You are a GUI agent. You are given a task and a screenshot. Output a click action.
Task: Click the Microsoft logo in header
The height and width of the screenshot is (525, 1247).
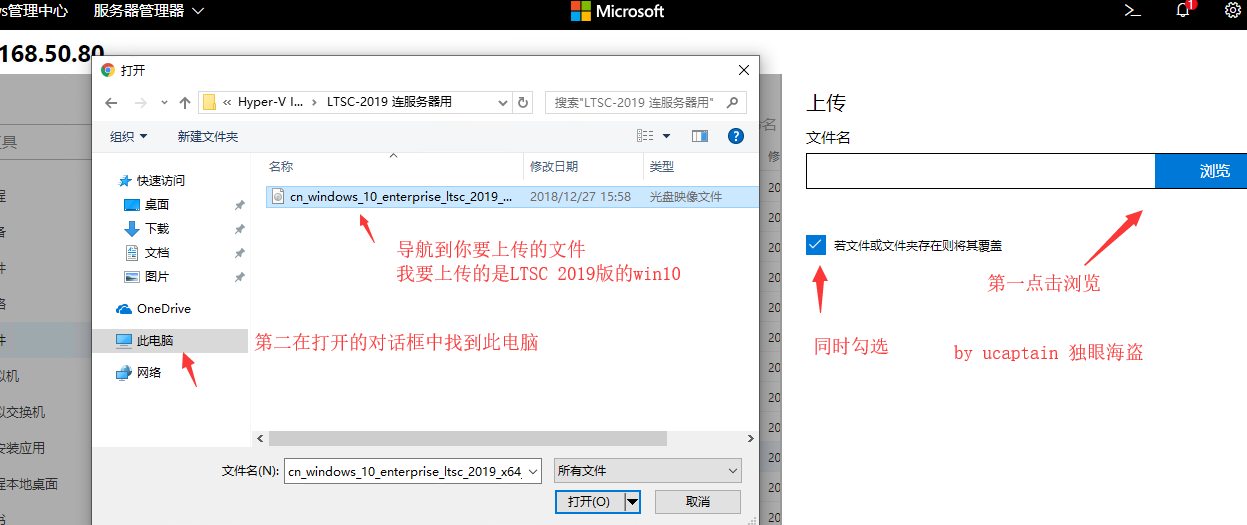point(617,11)
